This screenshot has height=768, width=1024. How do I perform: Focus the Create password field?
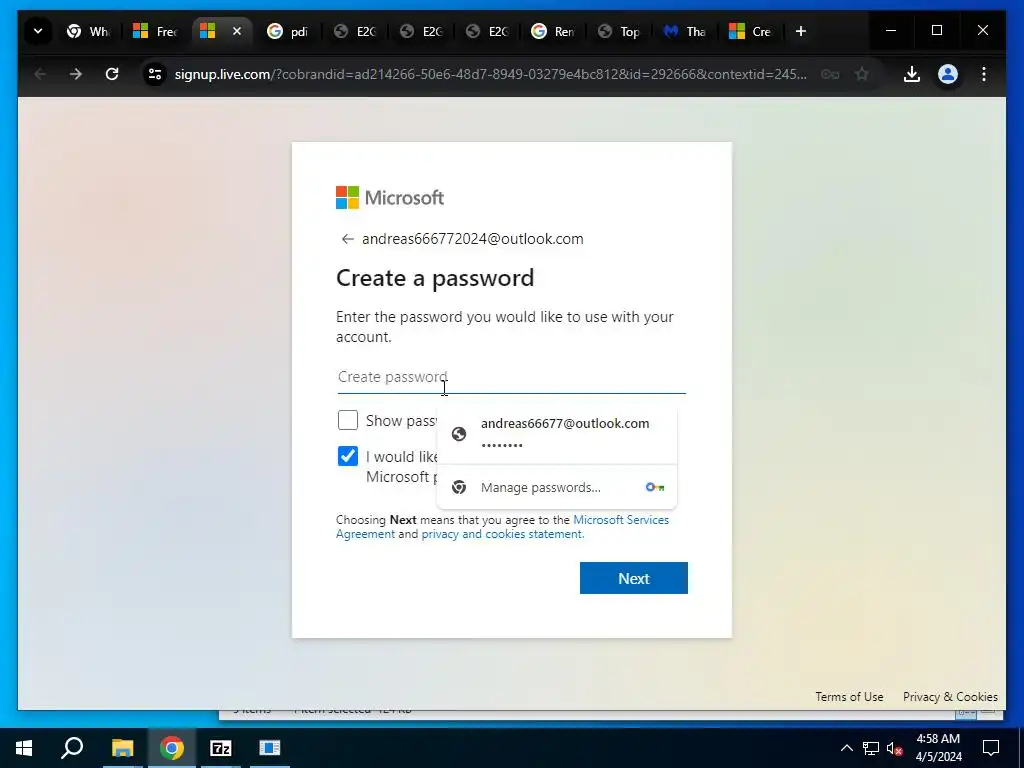coord(511,377)
